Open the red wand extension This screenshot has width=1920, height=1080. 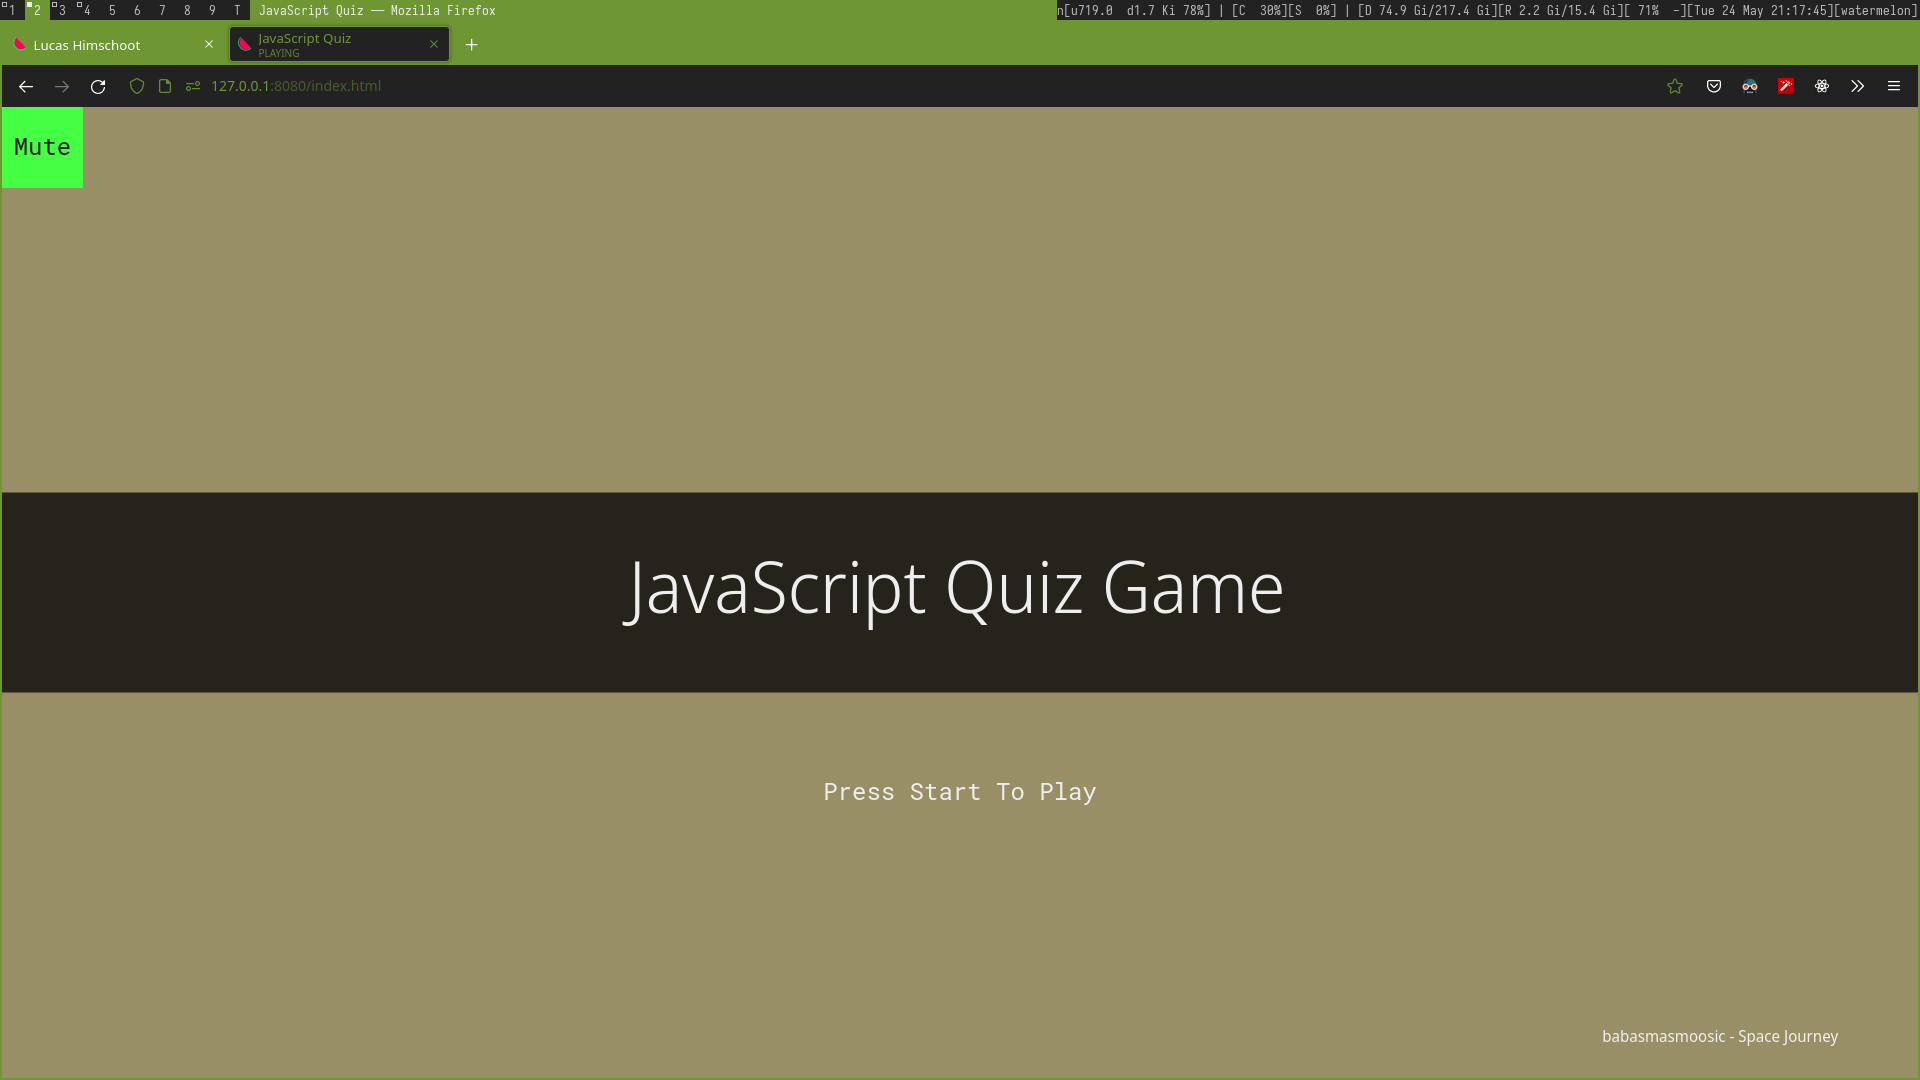1786,87
